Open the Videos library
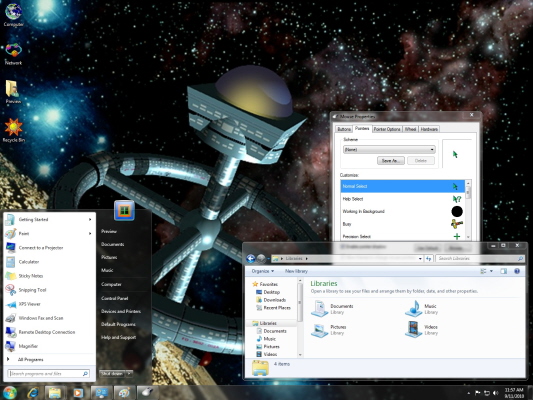 (x=422, y=330)
